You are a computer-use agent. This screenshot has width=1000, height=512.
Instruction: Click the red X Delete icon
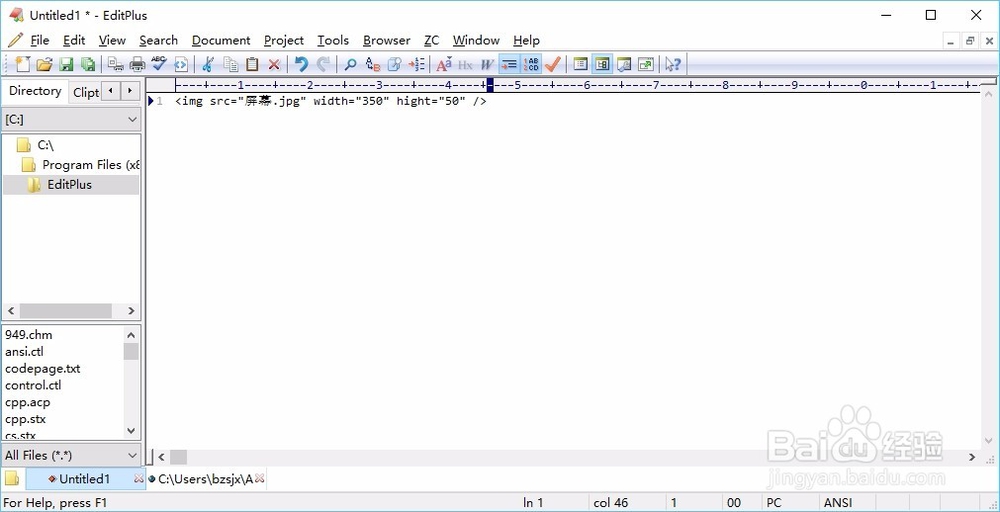[x=274, y=64]
